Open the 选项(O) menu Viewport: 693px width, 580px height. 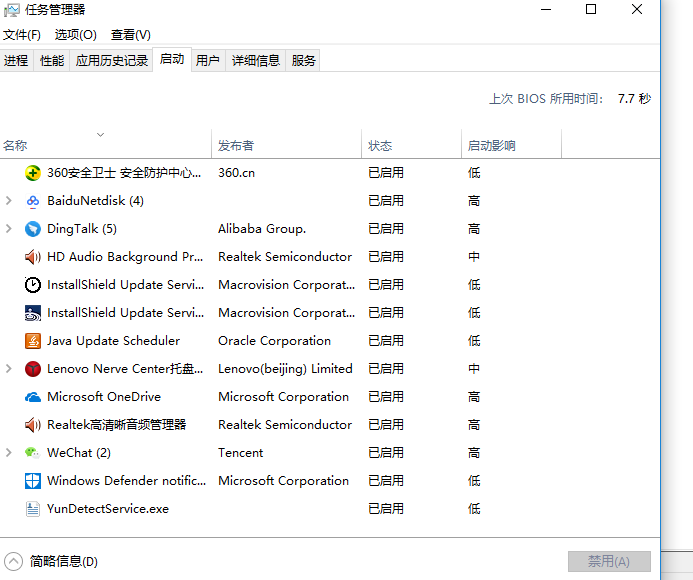coord(76,34)
